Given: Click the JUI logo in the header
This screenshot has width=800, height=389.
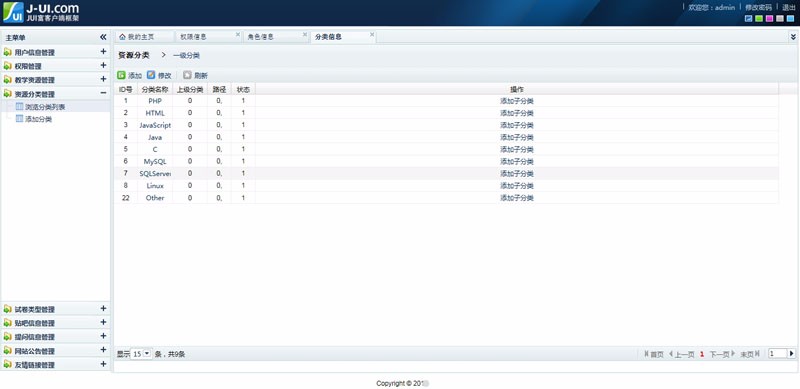Looking at the screenshot, I should coord(41,12).
